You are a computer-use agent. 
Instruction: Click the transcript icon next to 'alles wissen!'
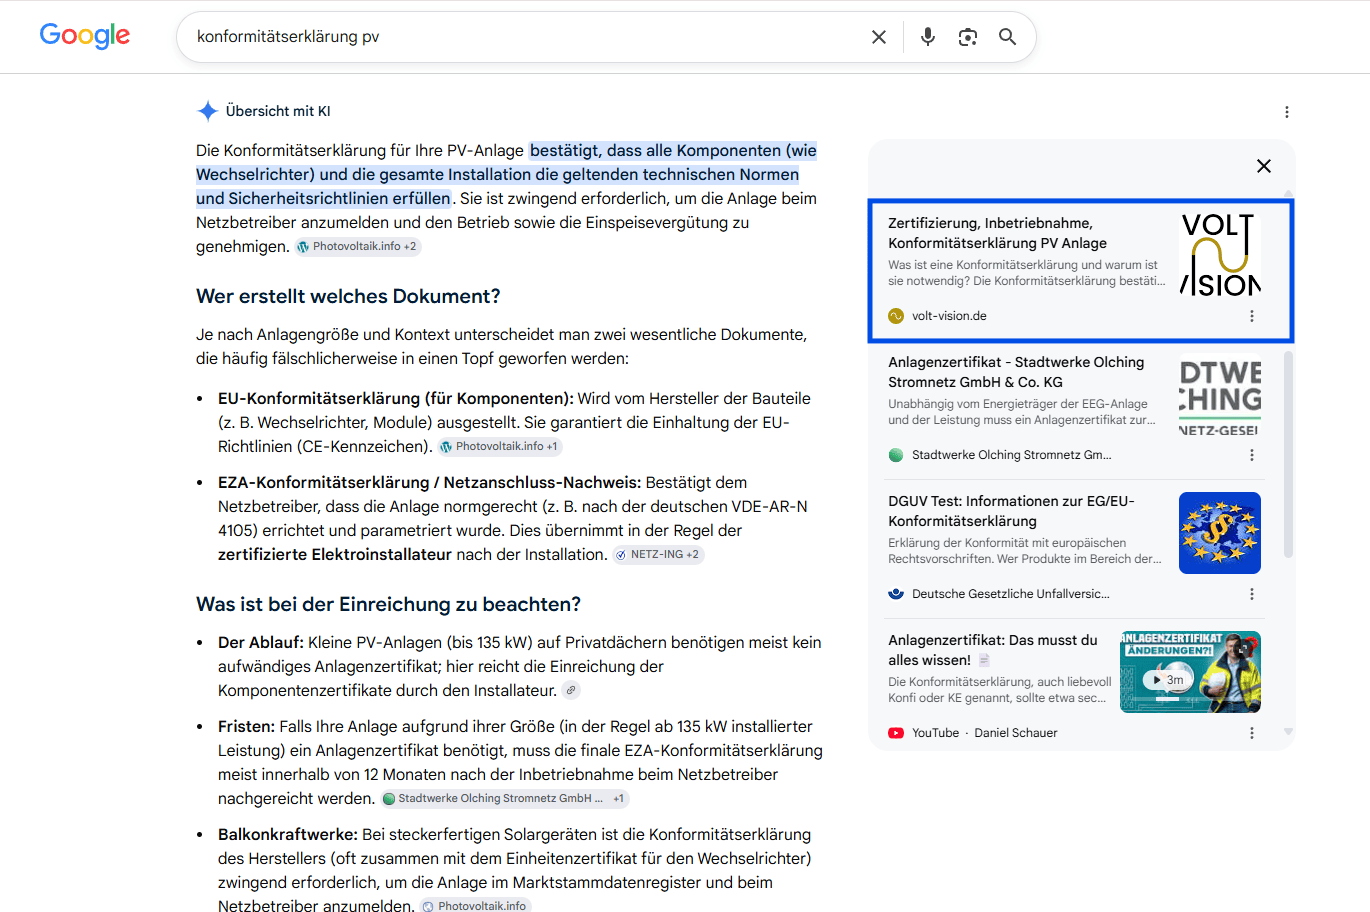[984, 660]
